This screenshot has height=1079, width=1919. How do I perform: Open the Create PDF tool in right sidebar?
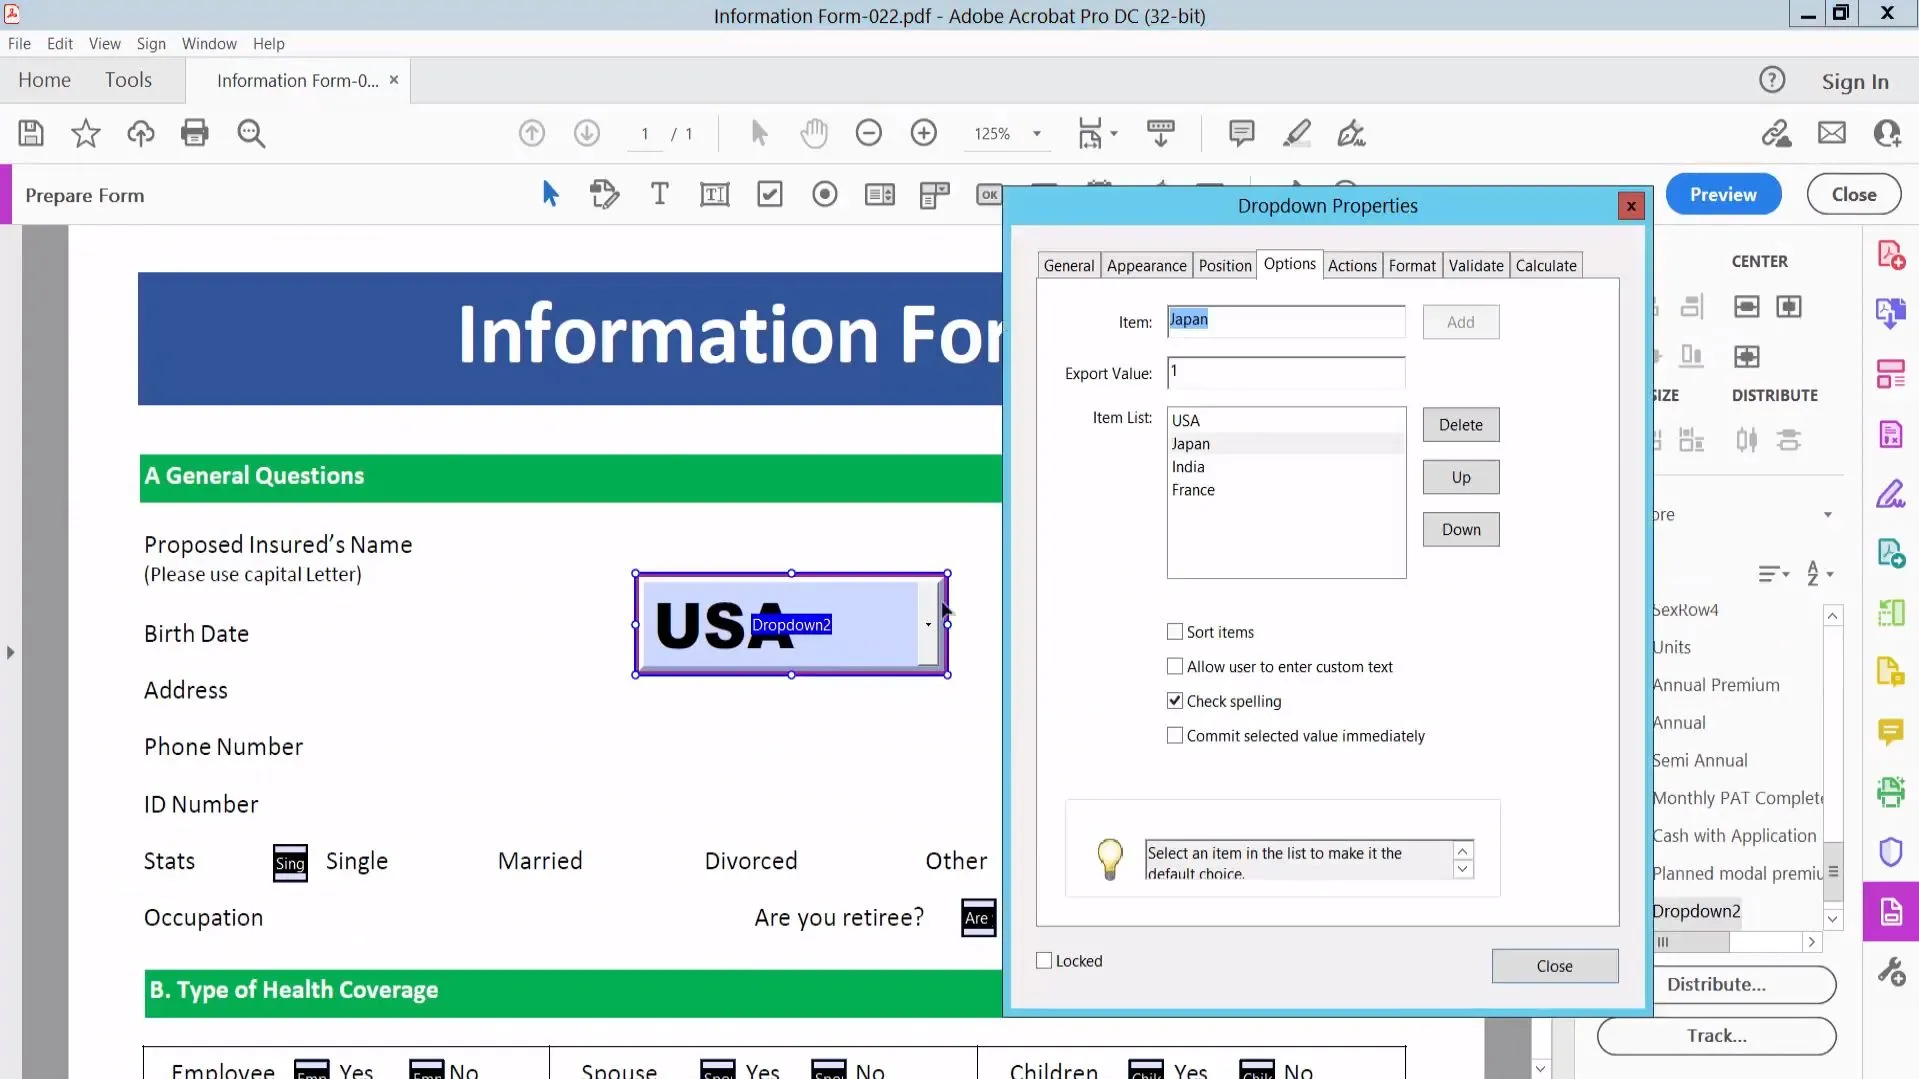pos(1890,255)
